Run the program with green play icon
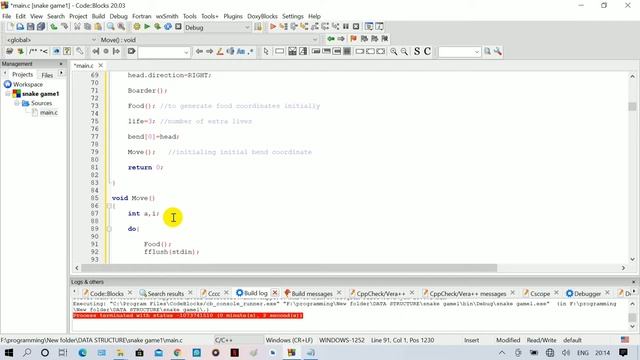 click(147, 27)
